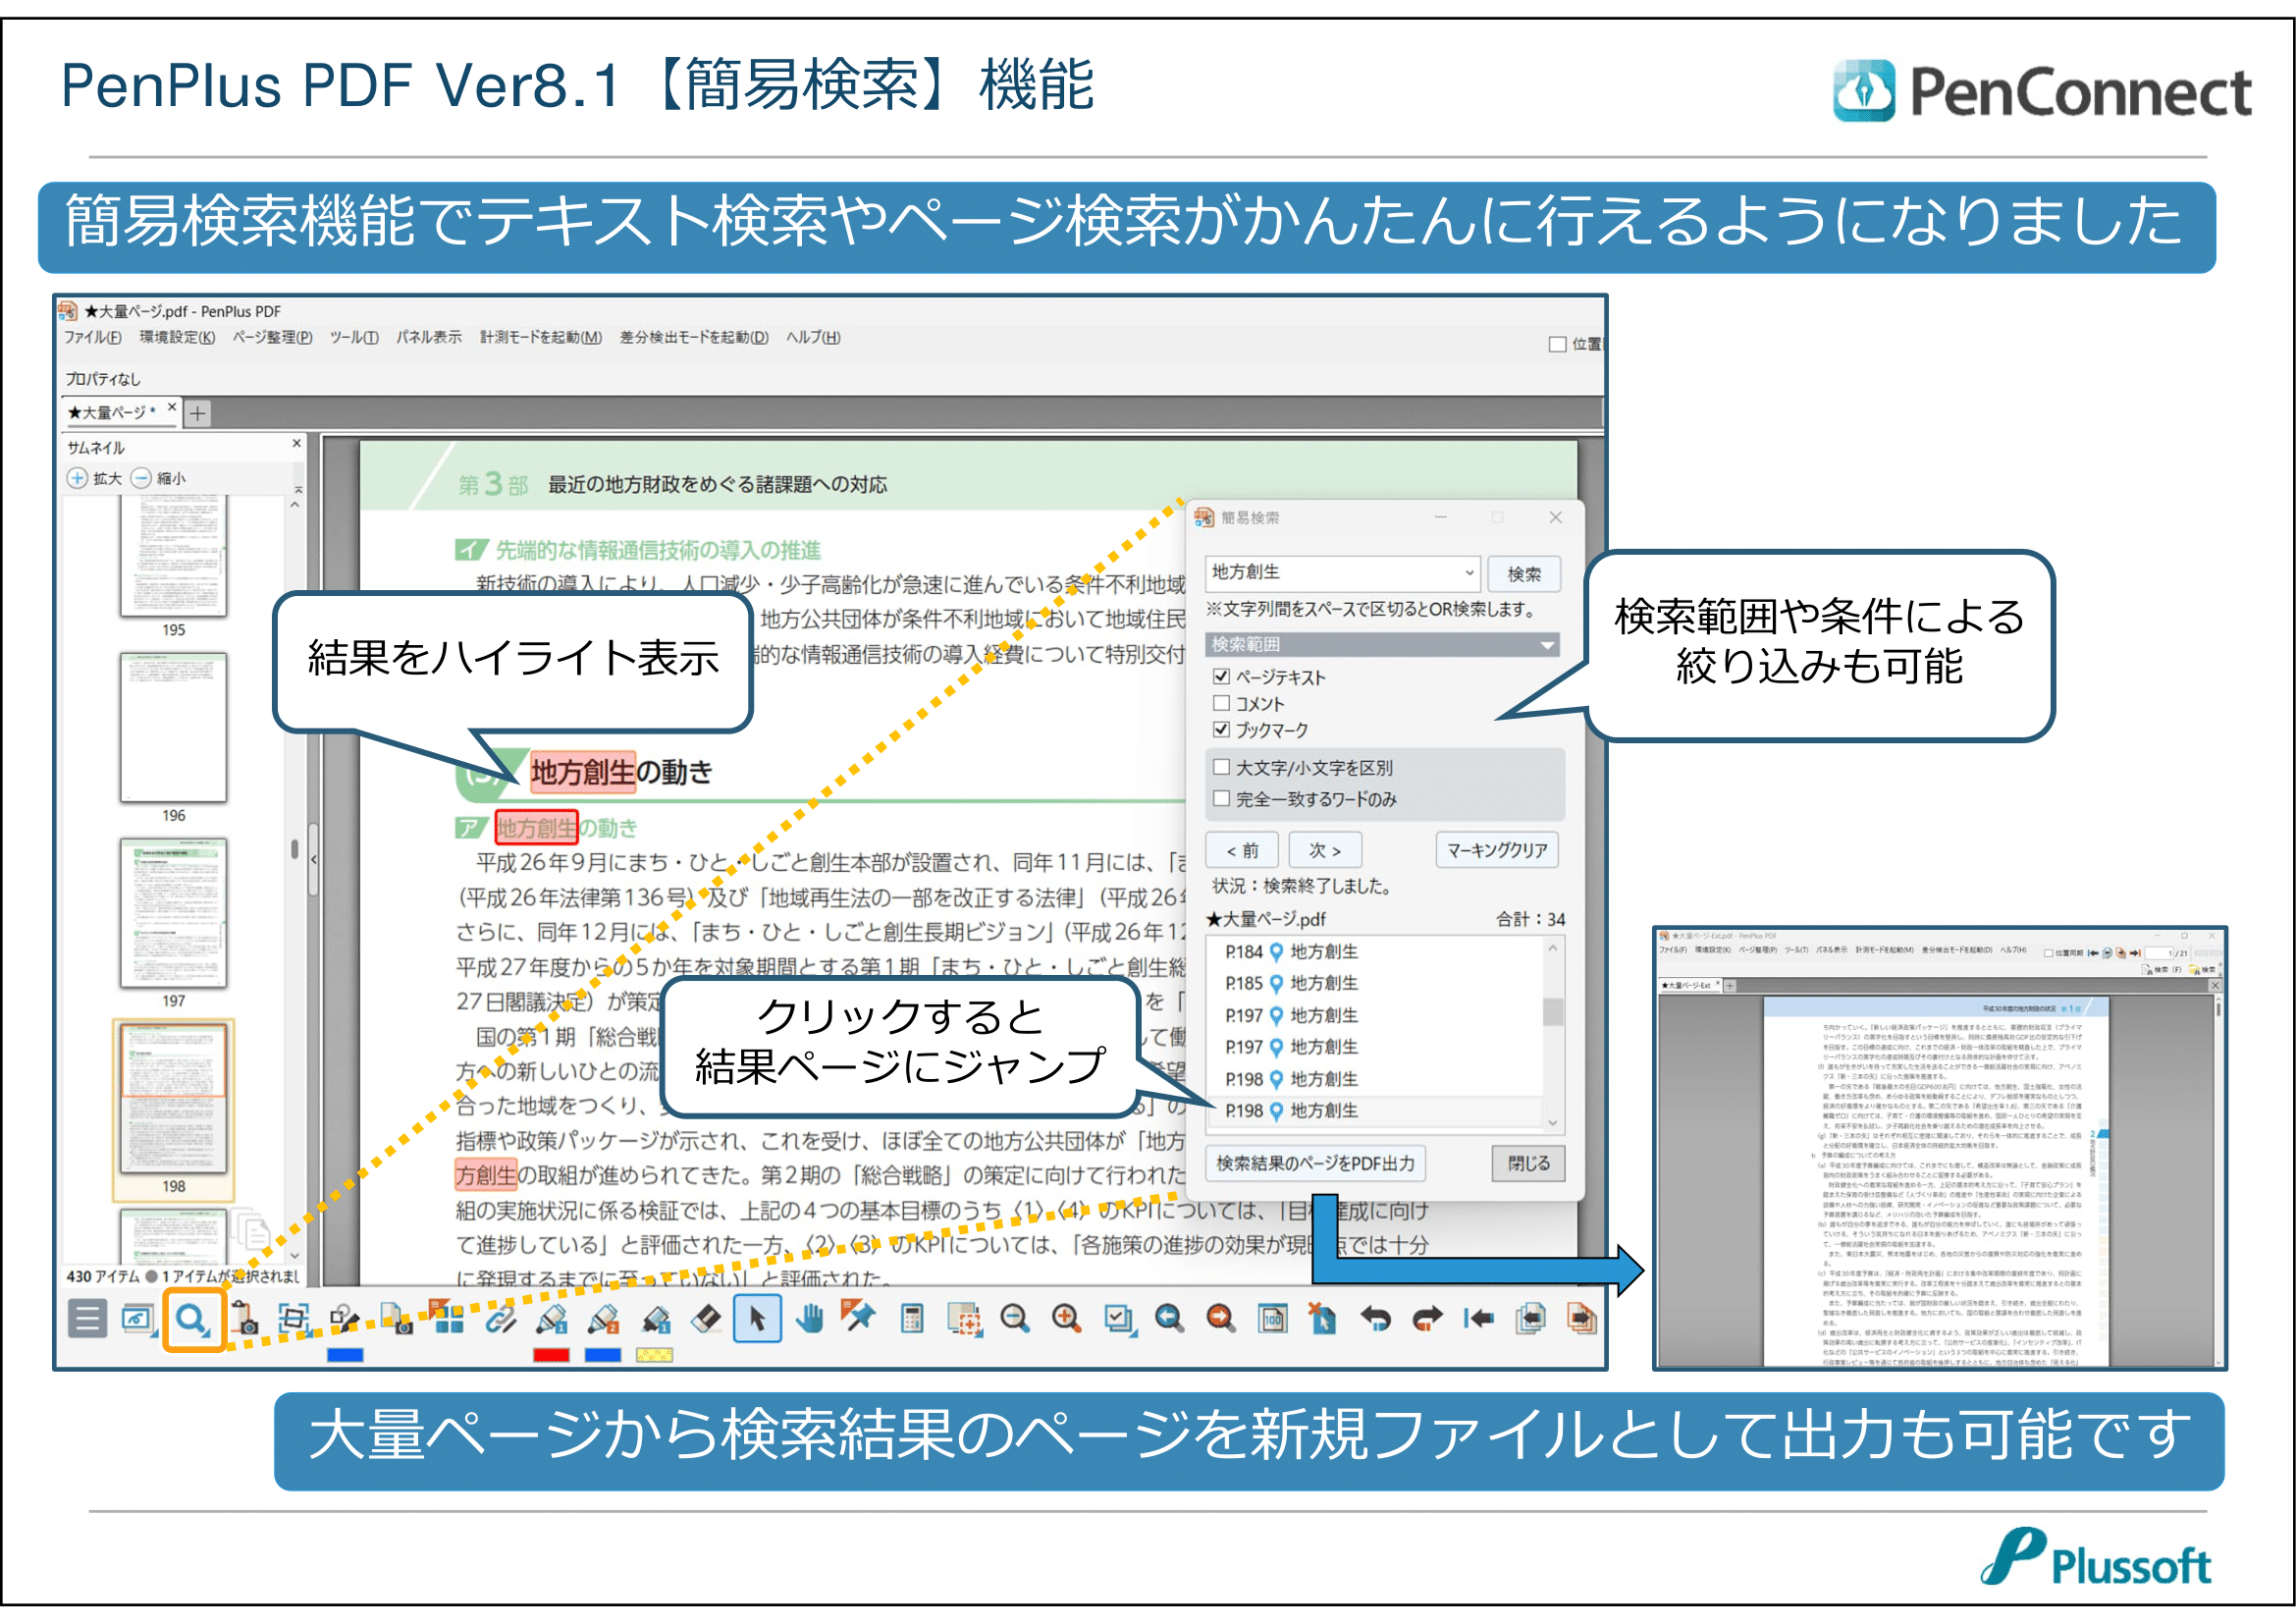This screenshot has width=2296, height=1624.
Task: Enable the コメント search checkbox
Action: 1221,703
